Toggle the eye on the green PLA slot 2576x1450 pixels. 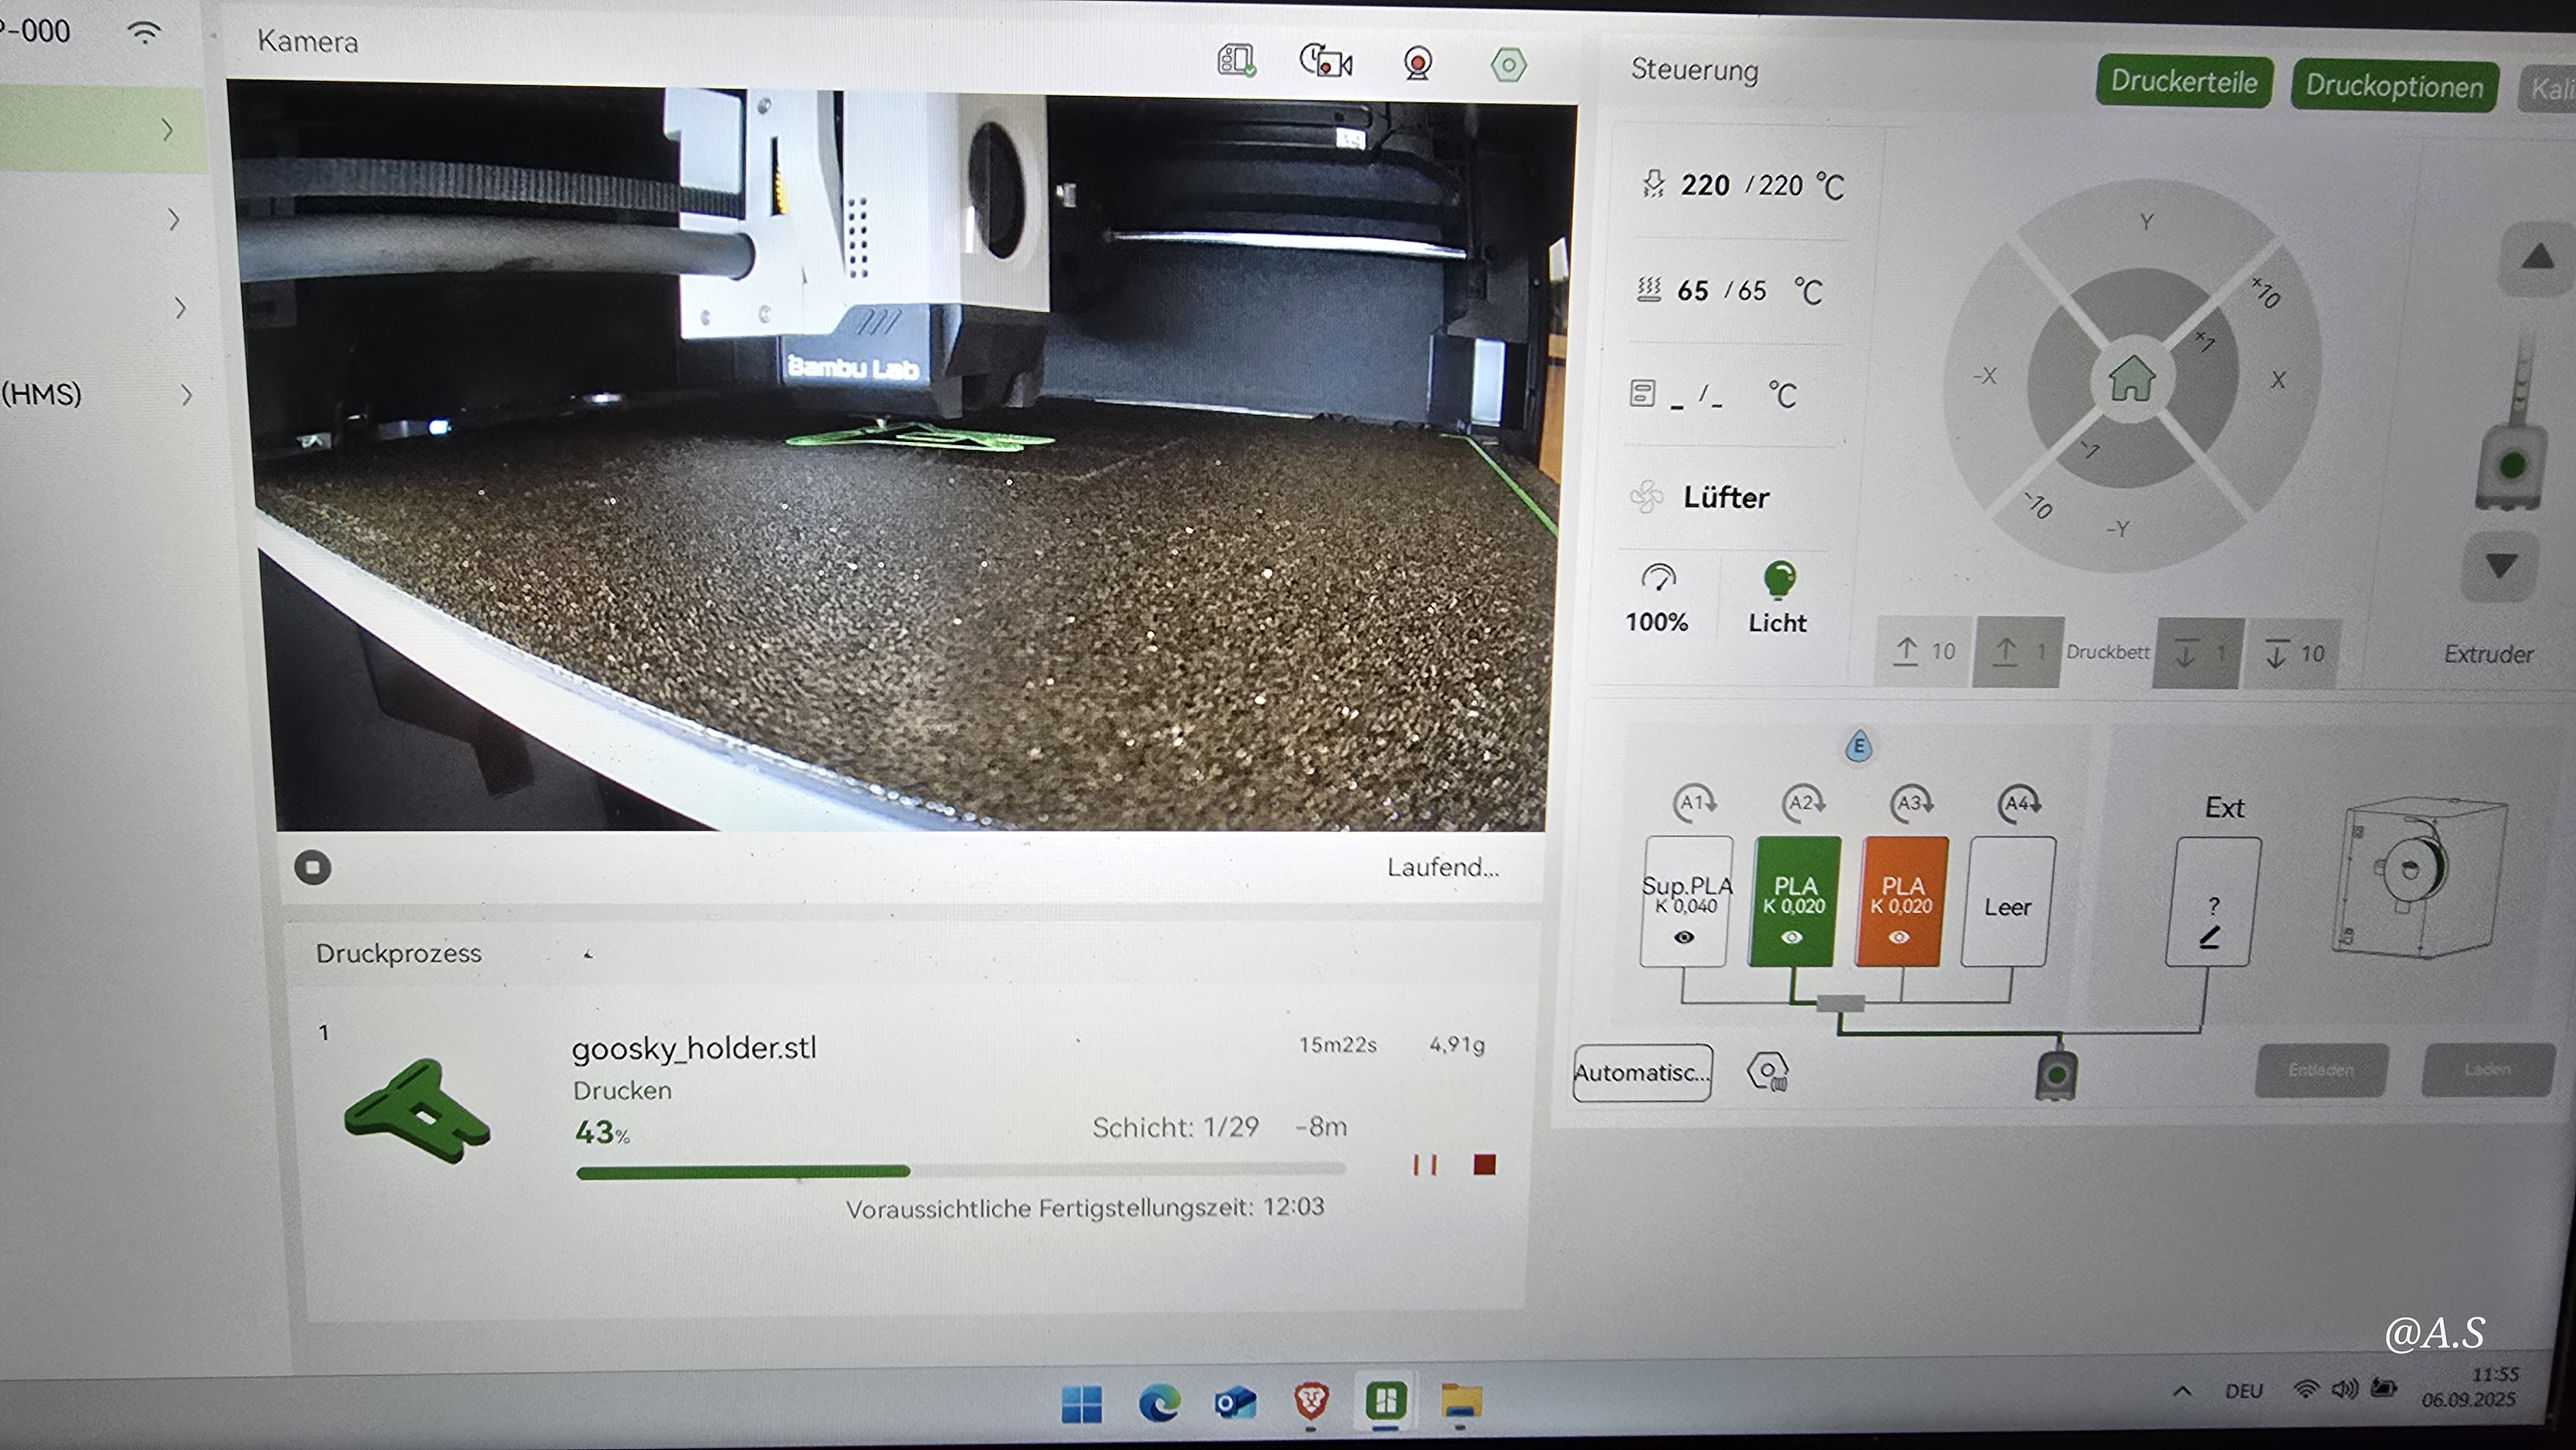[x=1792, y=937]
